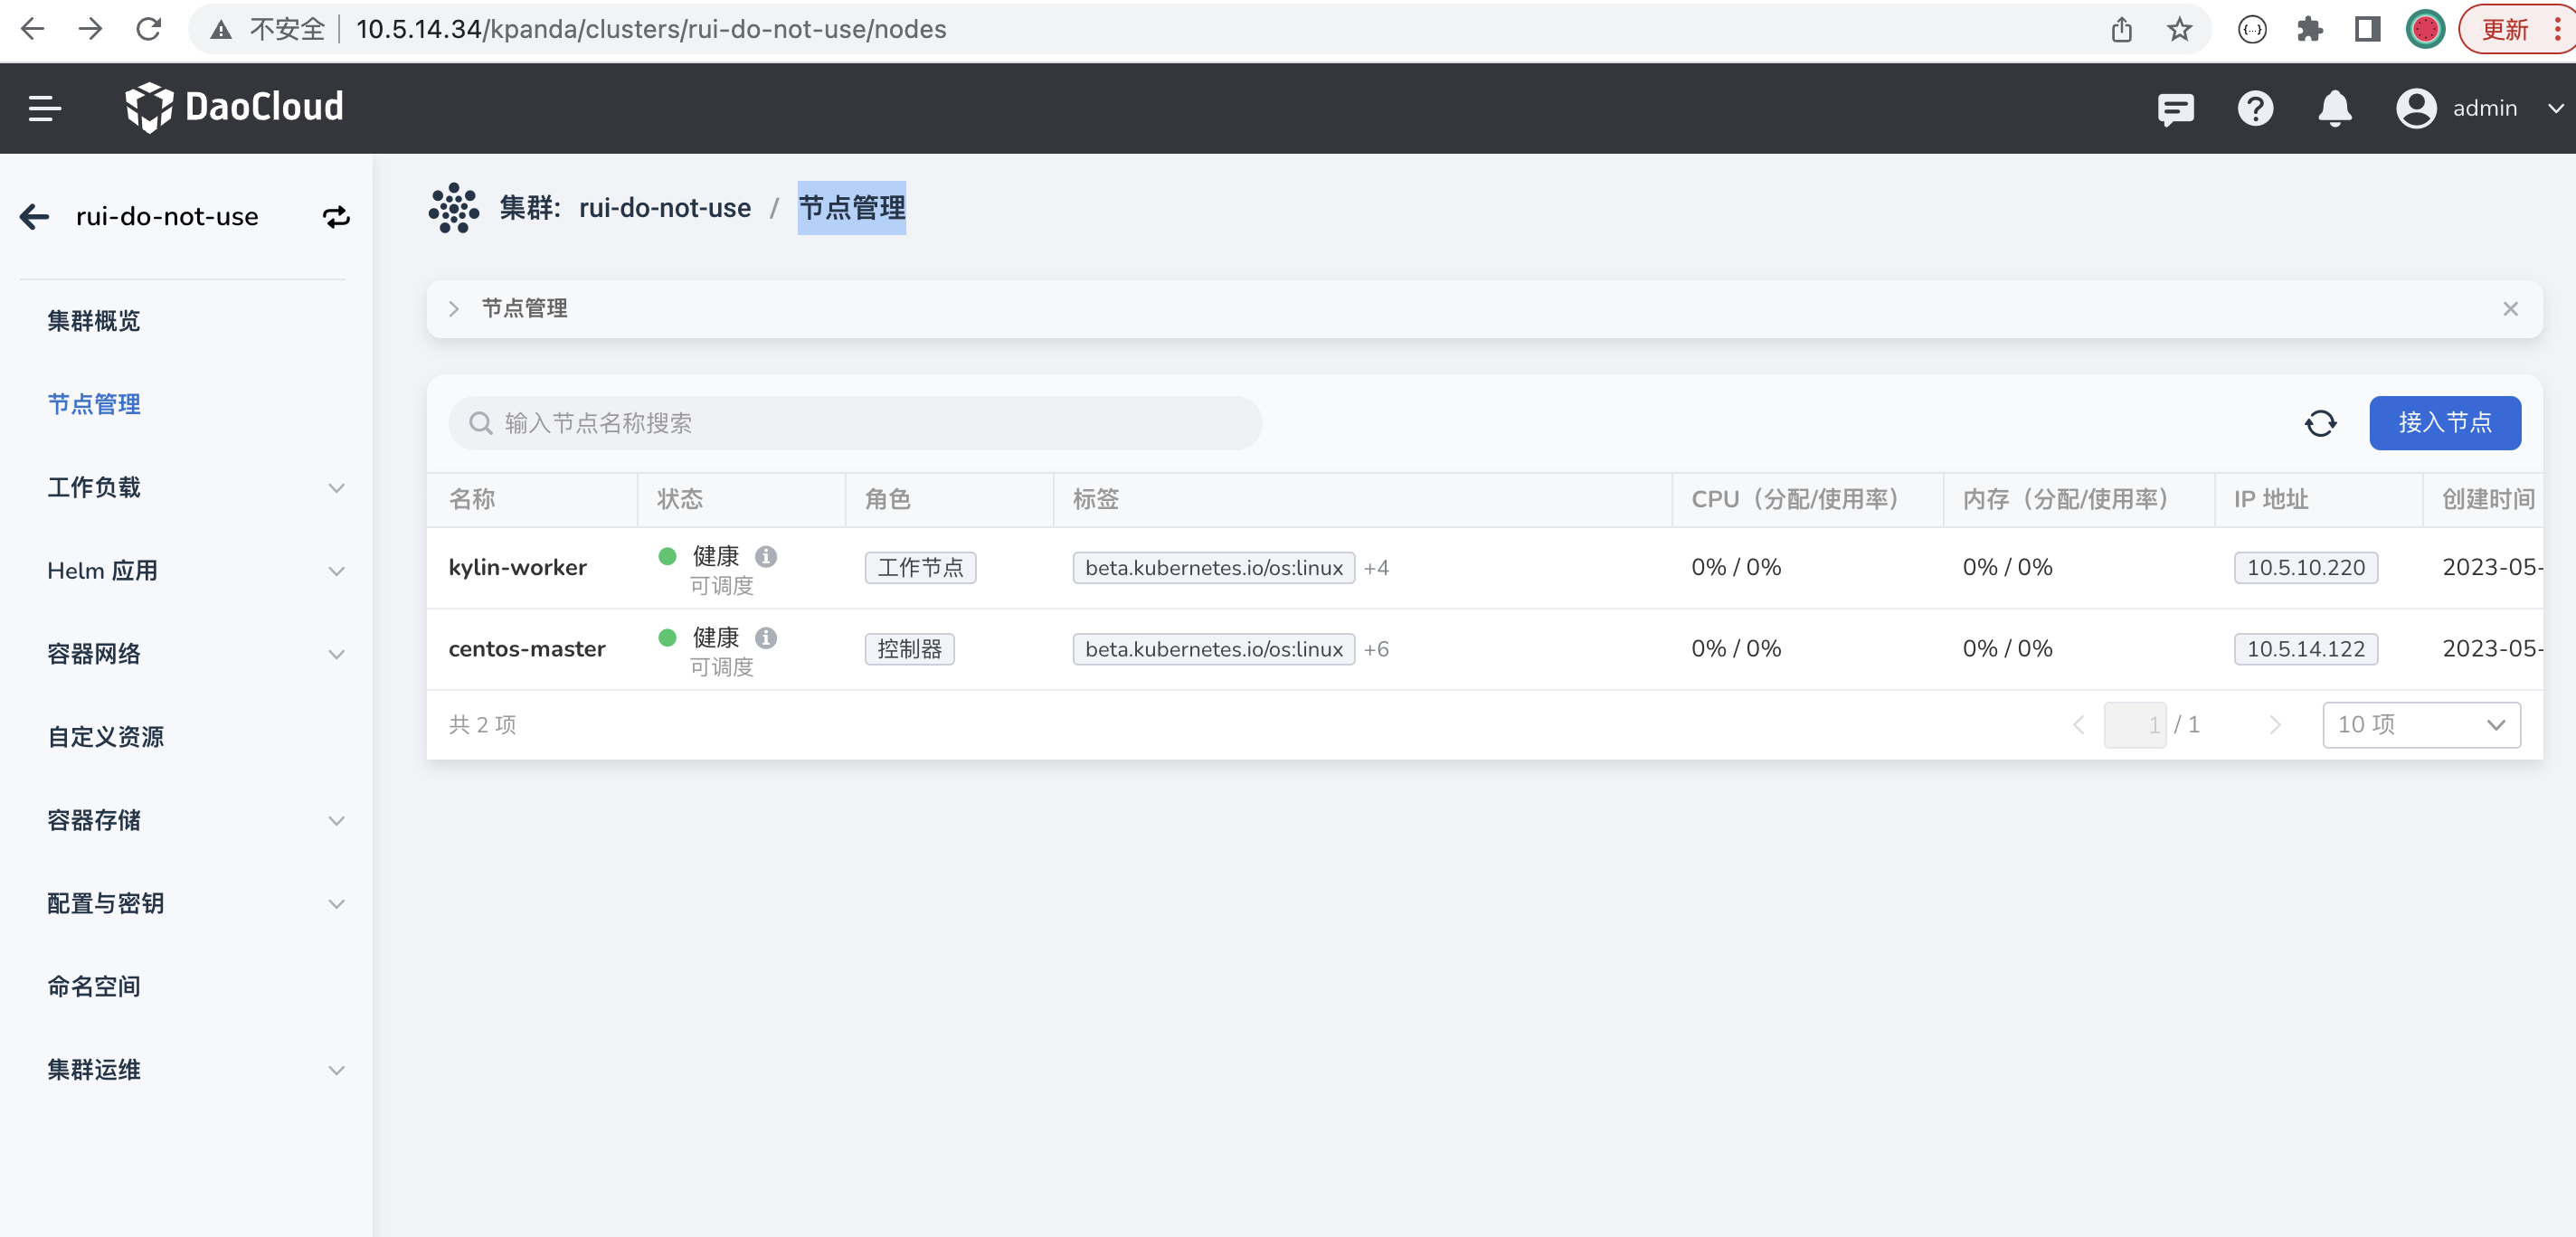Expand the Helm 应用 sidebar menu
Viewport: 2576px width, 1237px height.
click(x=195, y=570)
